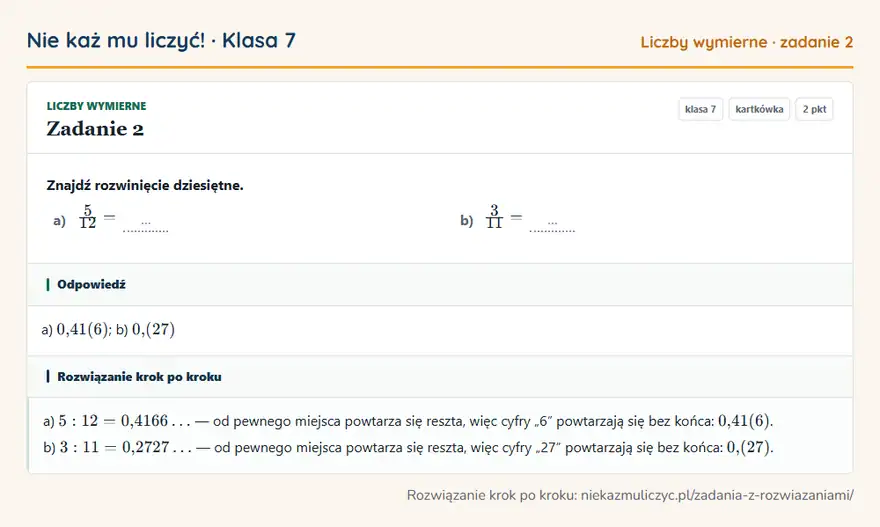Click the step 'b) 3 : 11 = 0,2727...' line
This screenshot has height=527, width=880.
[408, 447]
